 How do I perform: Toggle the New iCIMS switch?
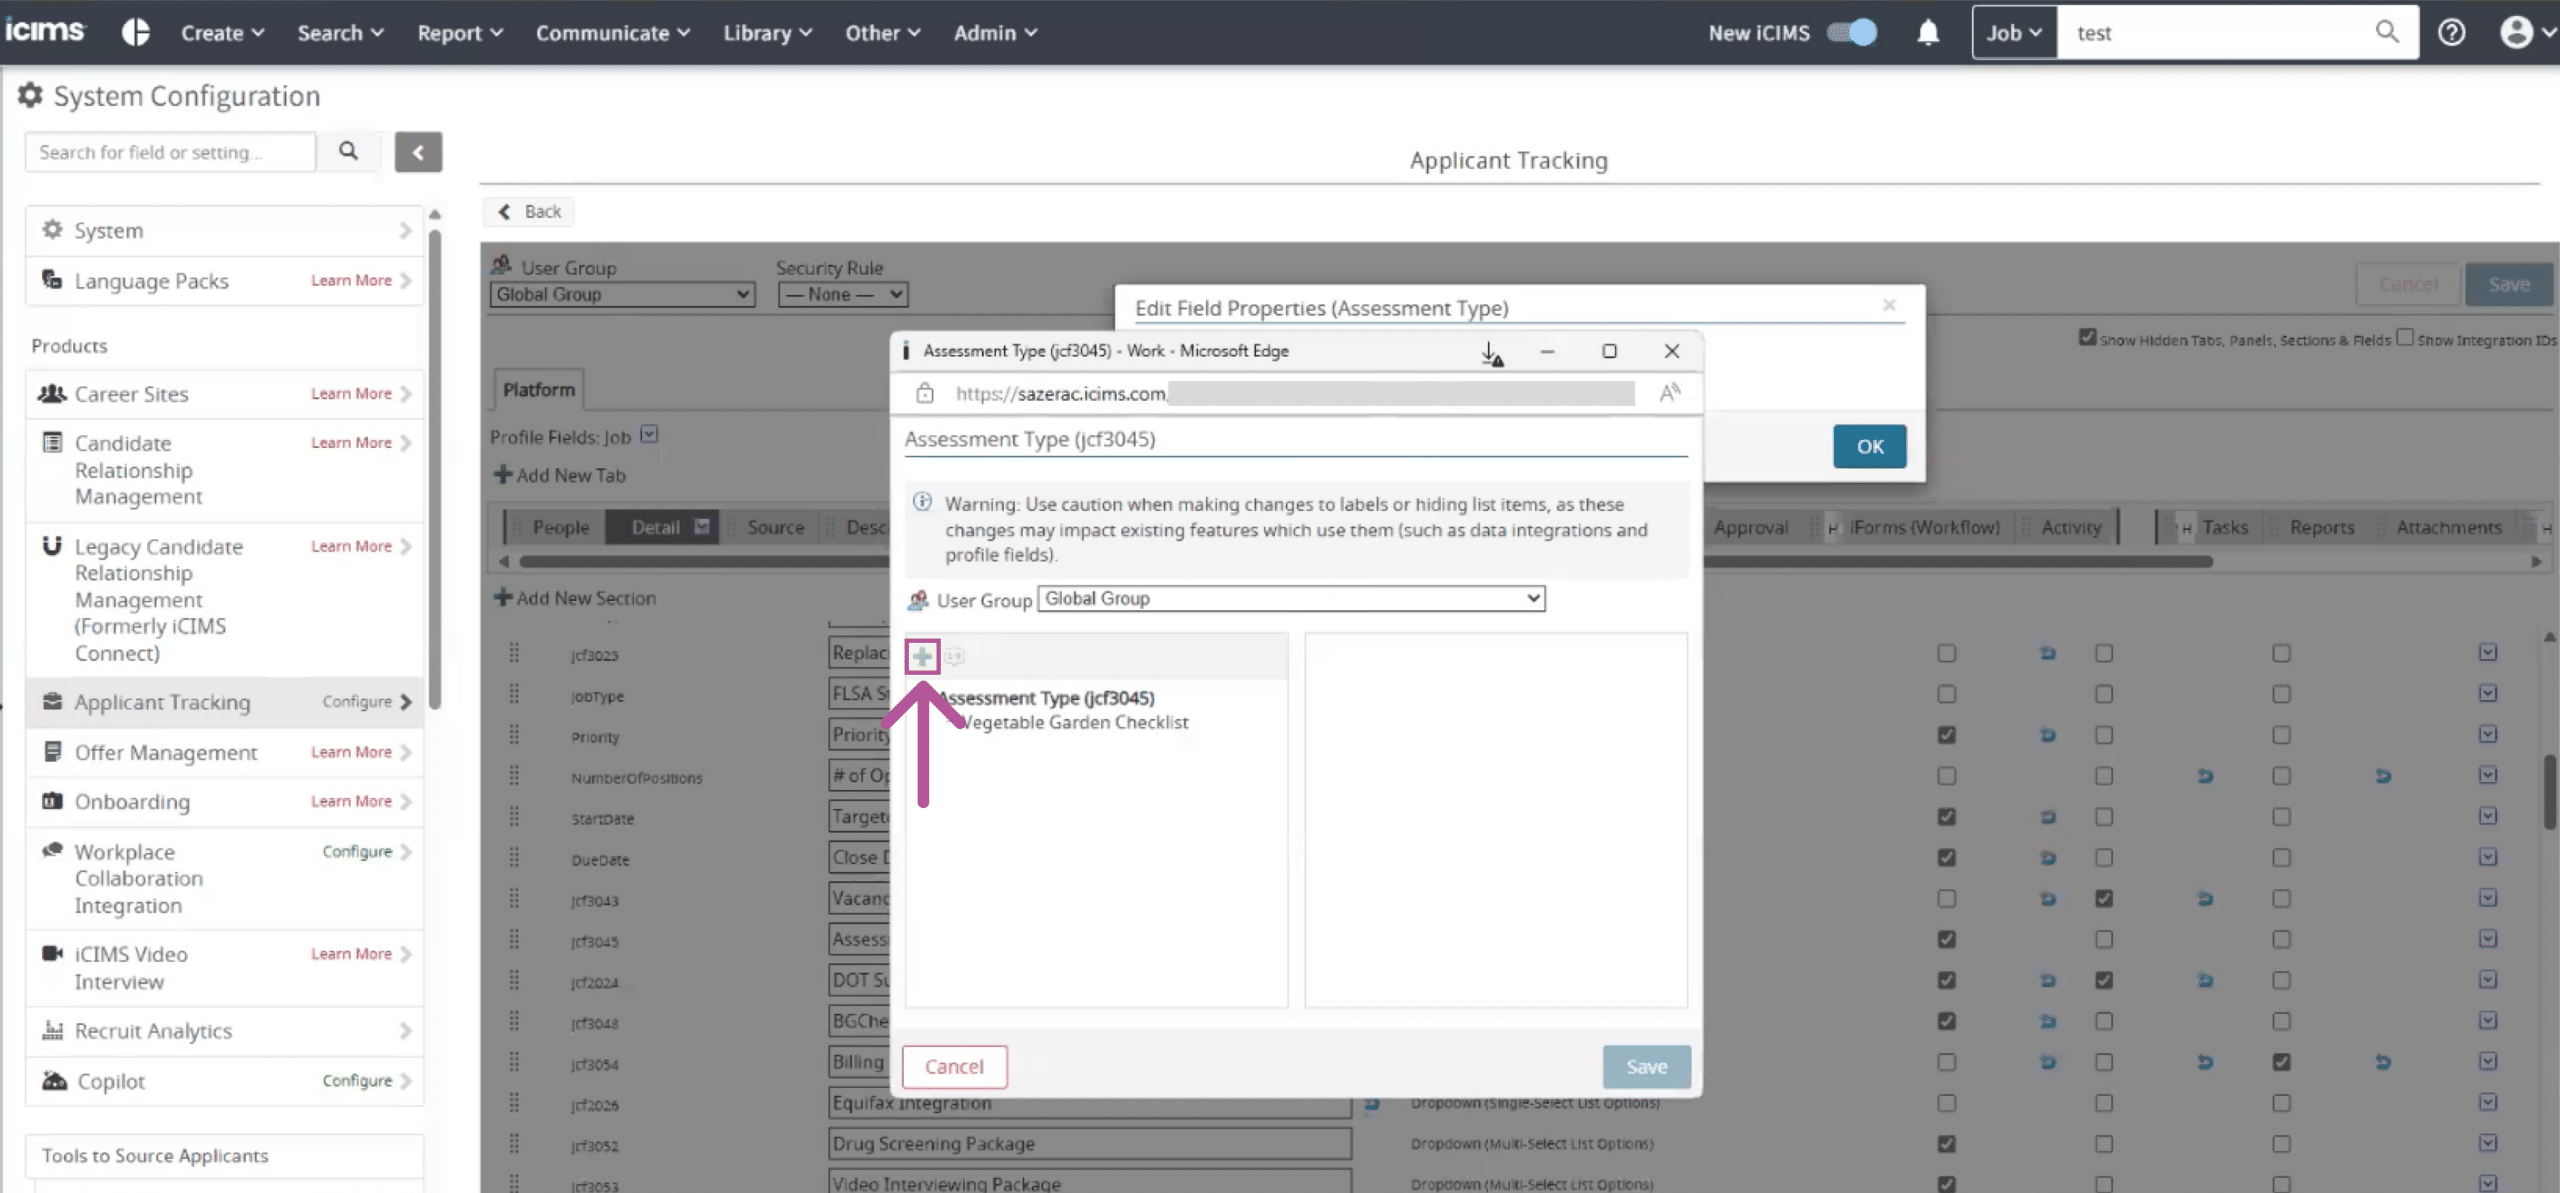(x=1852, y=33)
